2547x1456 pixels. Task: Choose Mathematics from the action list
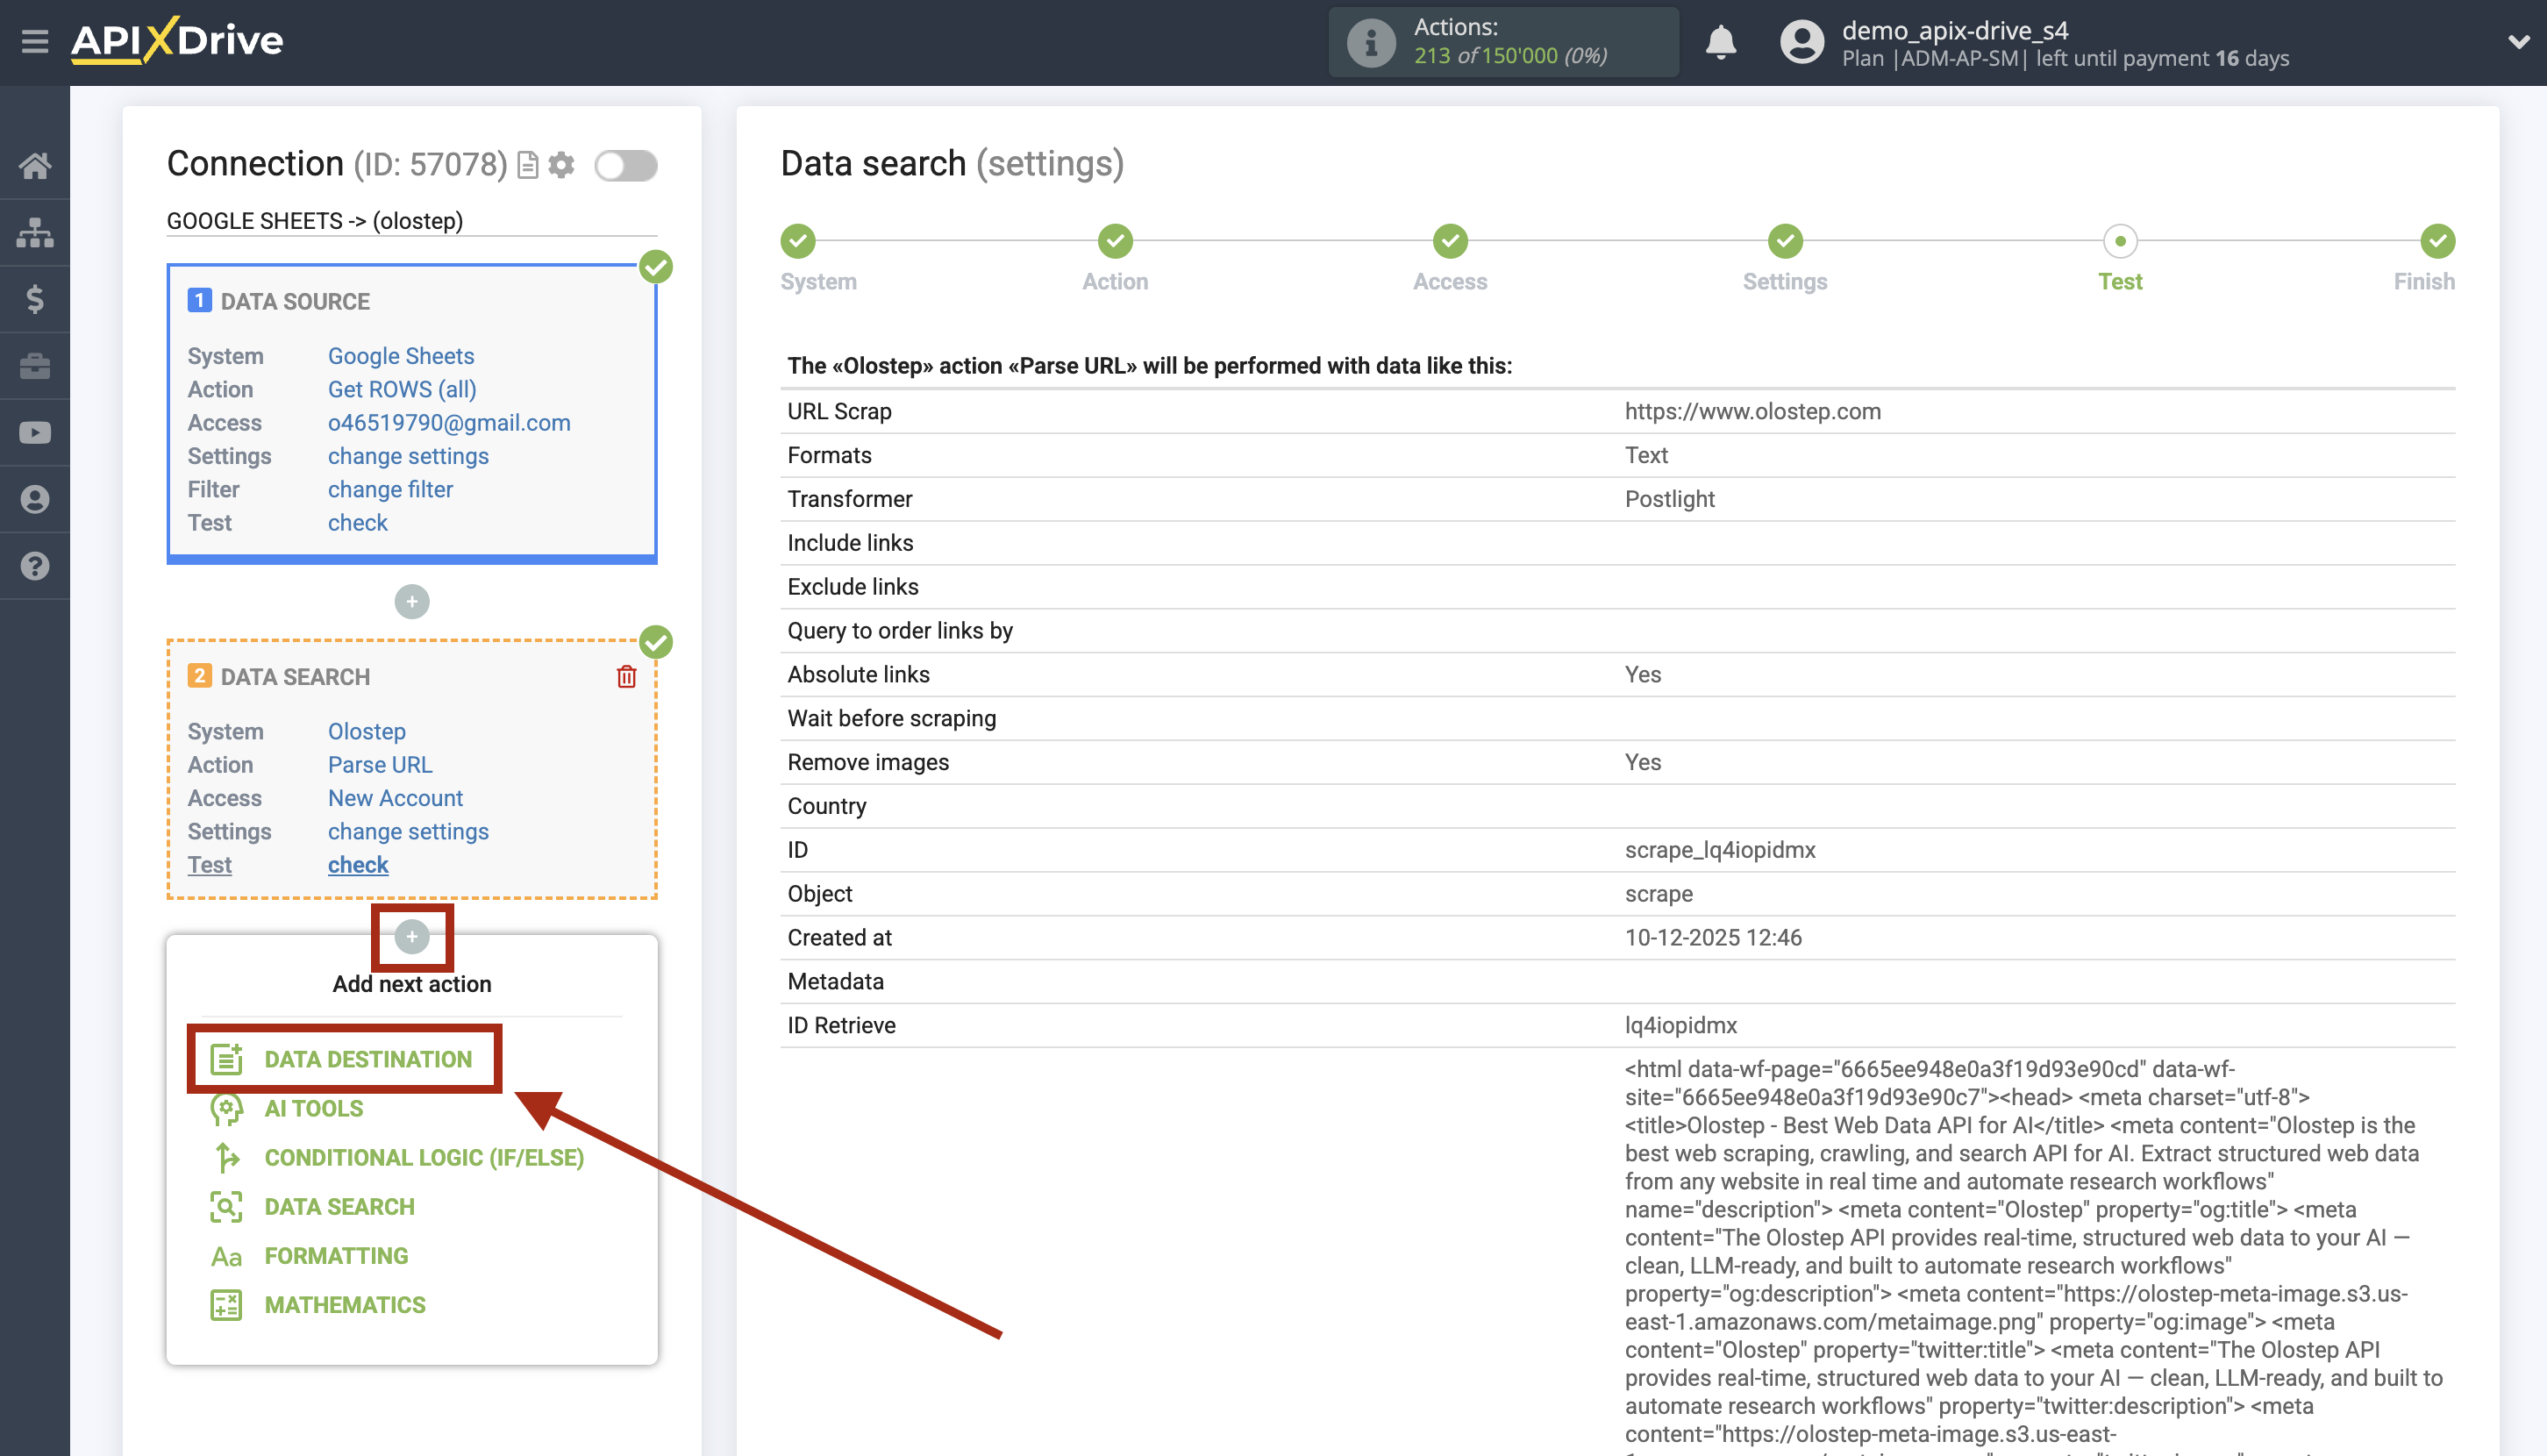[344, 1305]
